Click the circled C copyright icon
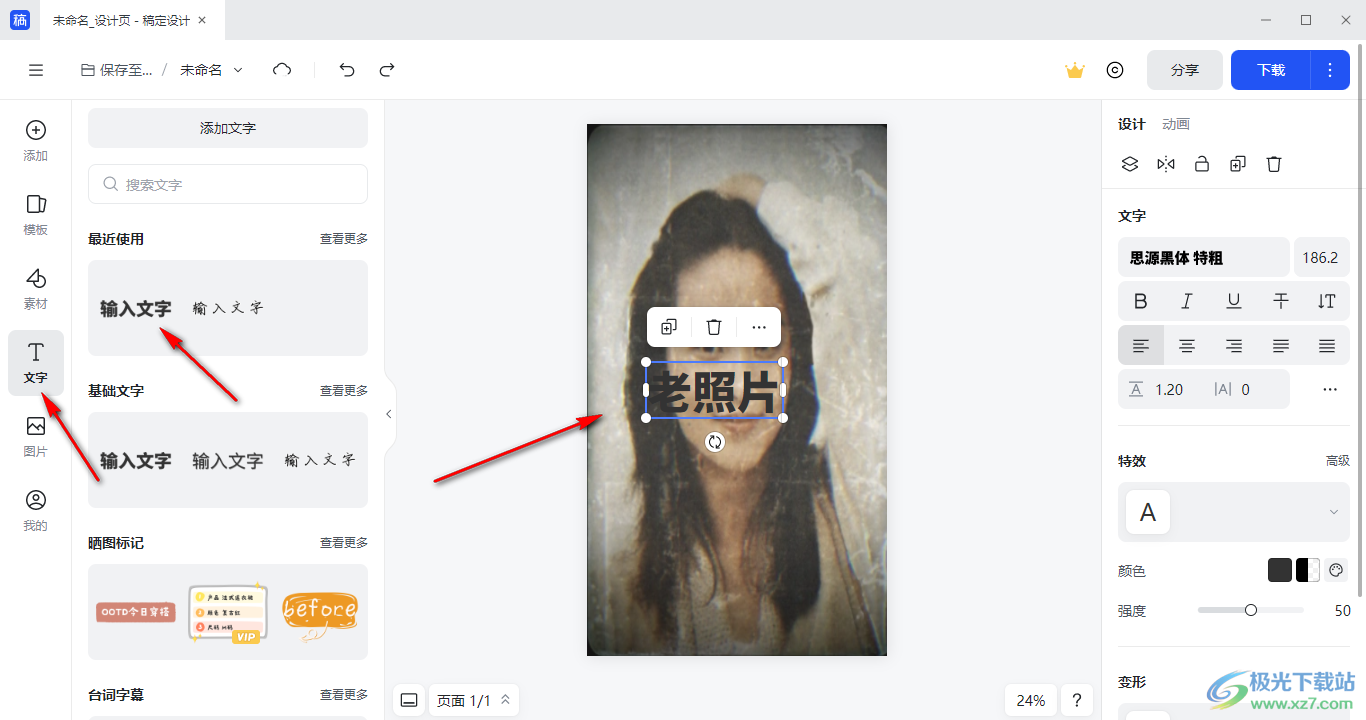The height and width of the screenshot is (720, 1366). pyautogui.click(x=1115, y=70)
